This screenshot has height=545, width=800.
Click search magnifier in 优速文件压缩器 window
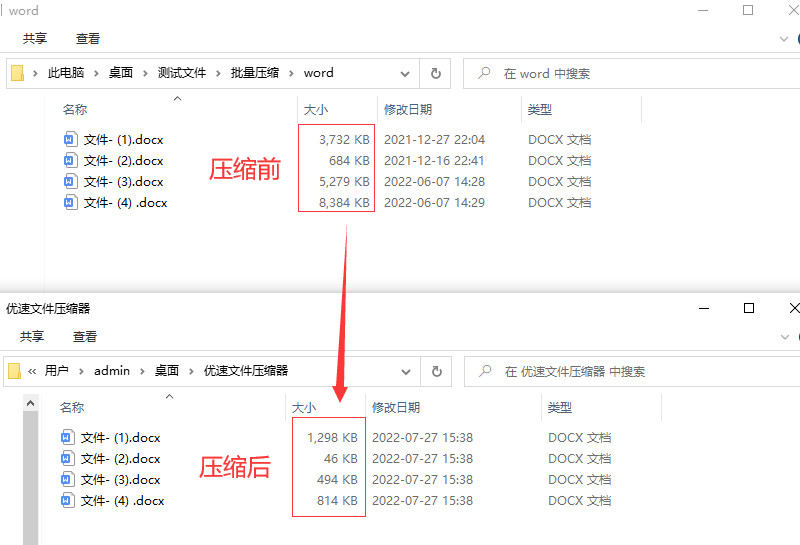[485, 371]
